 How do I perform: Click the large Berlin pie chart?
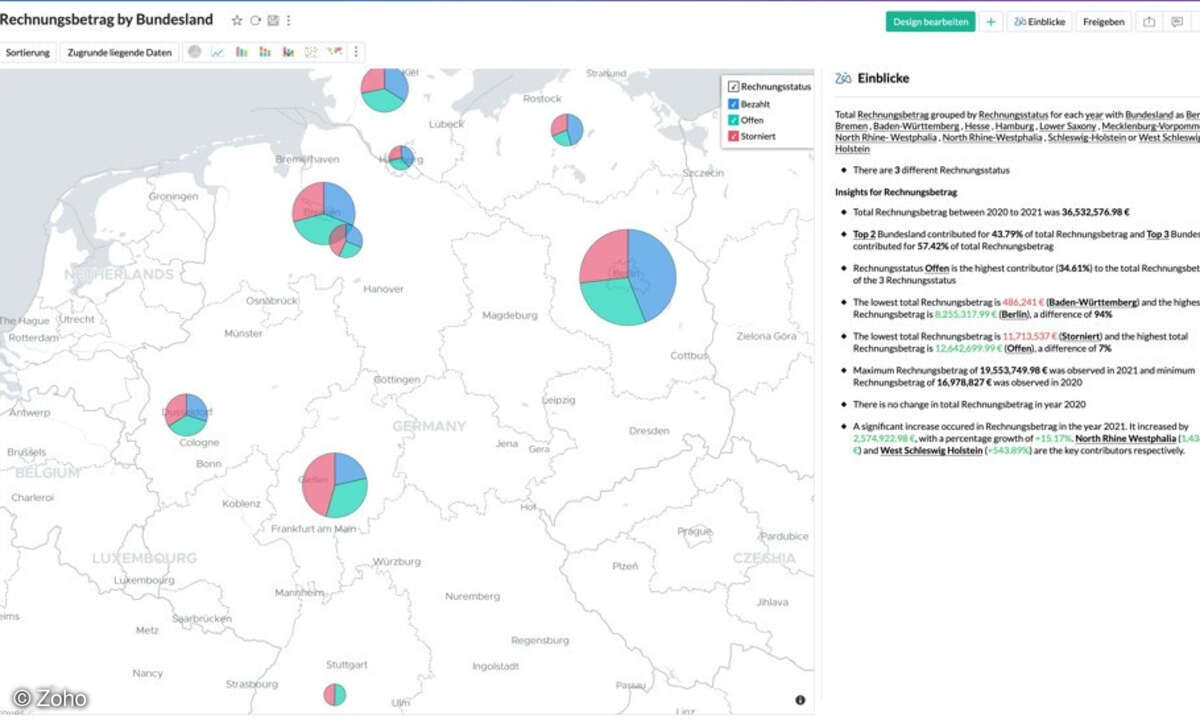[628, 277]
